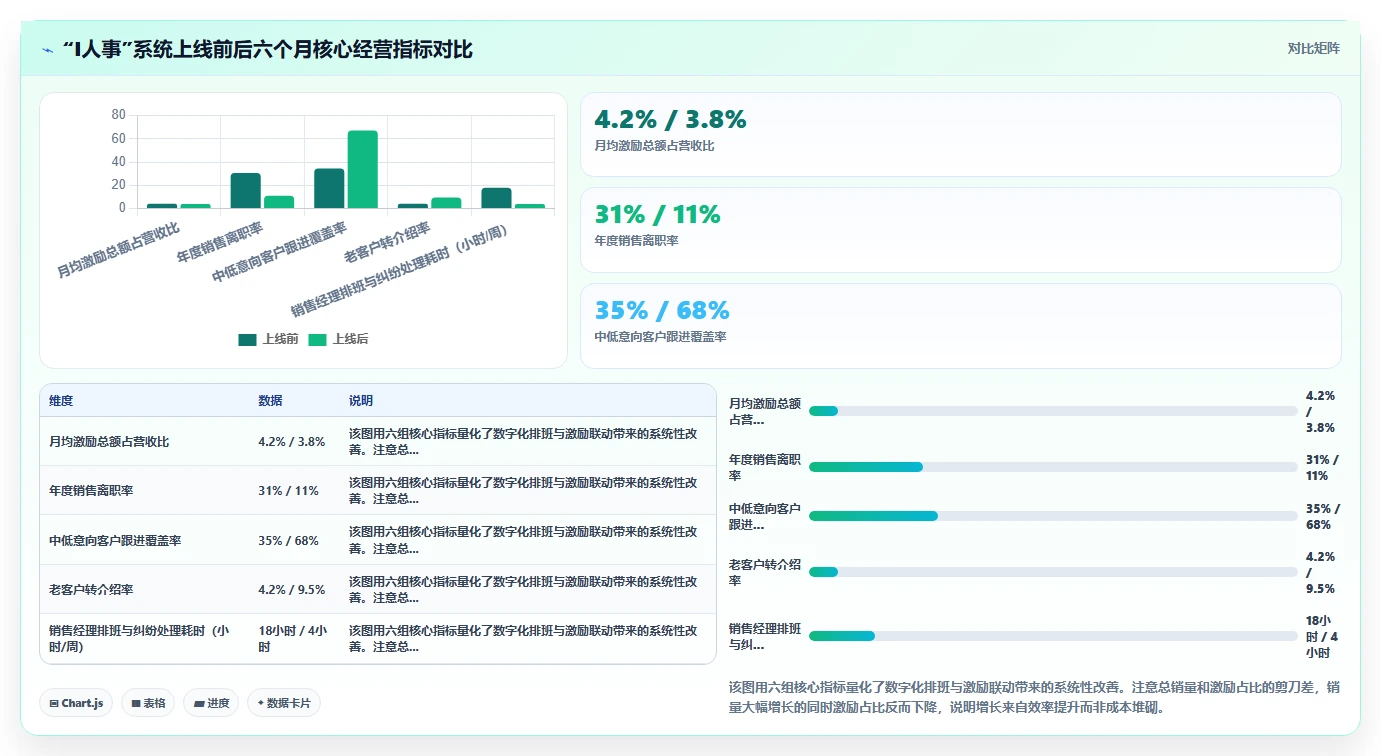Click the table value 4.2% / 9.5%
The height and width of the screenshot is (756, 1381).
coord(292,590)
